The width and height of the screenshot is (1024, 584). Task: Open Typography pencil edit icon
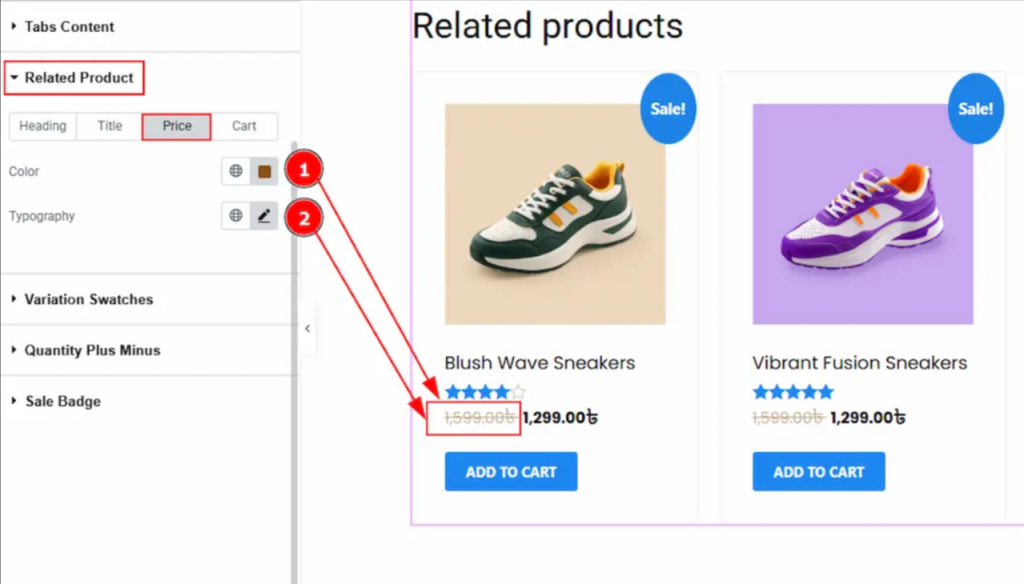pyautogui.click(x=264, y=216)
